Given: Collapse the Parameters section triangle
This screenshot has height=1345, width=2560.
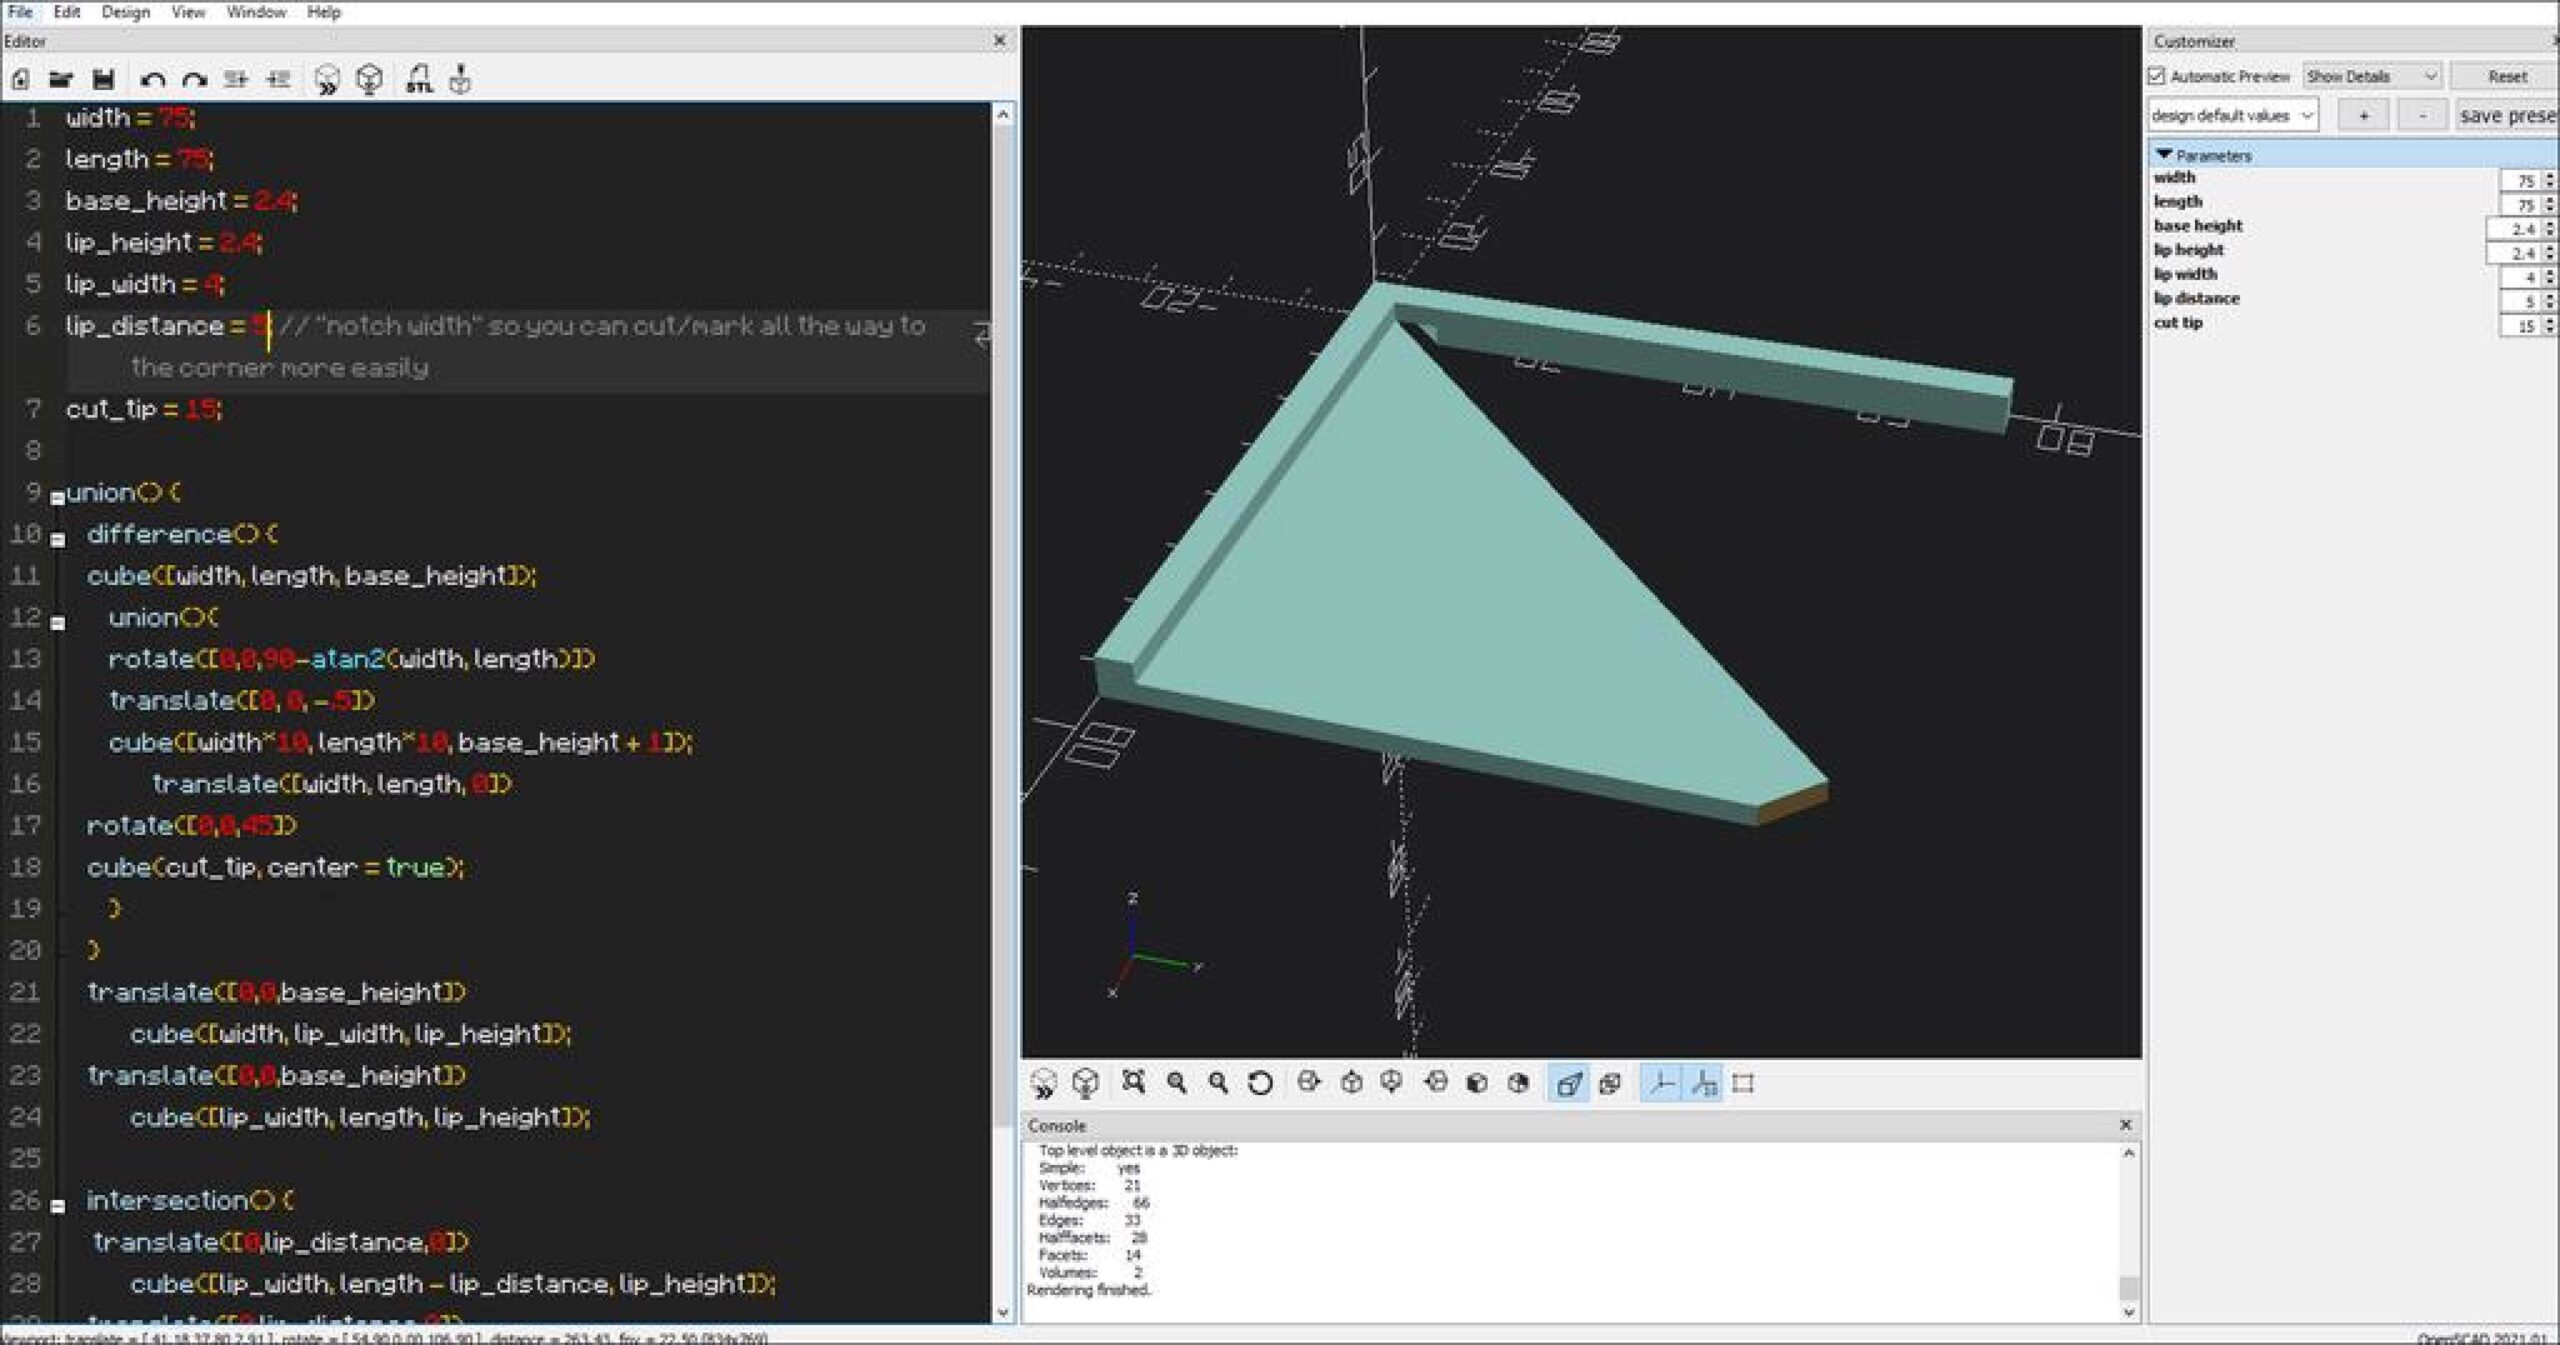Looking at the screenshot, I should pos(2165,155).
